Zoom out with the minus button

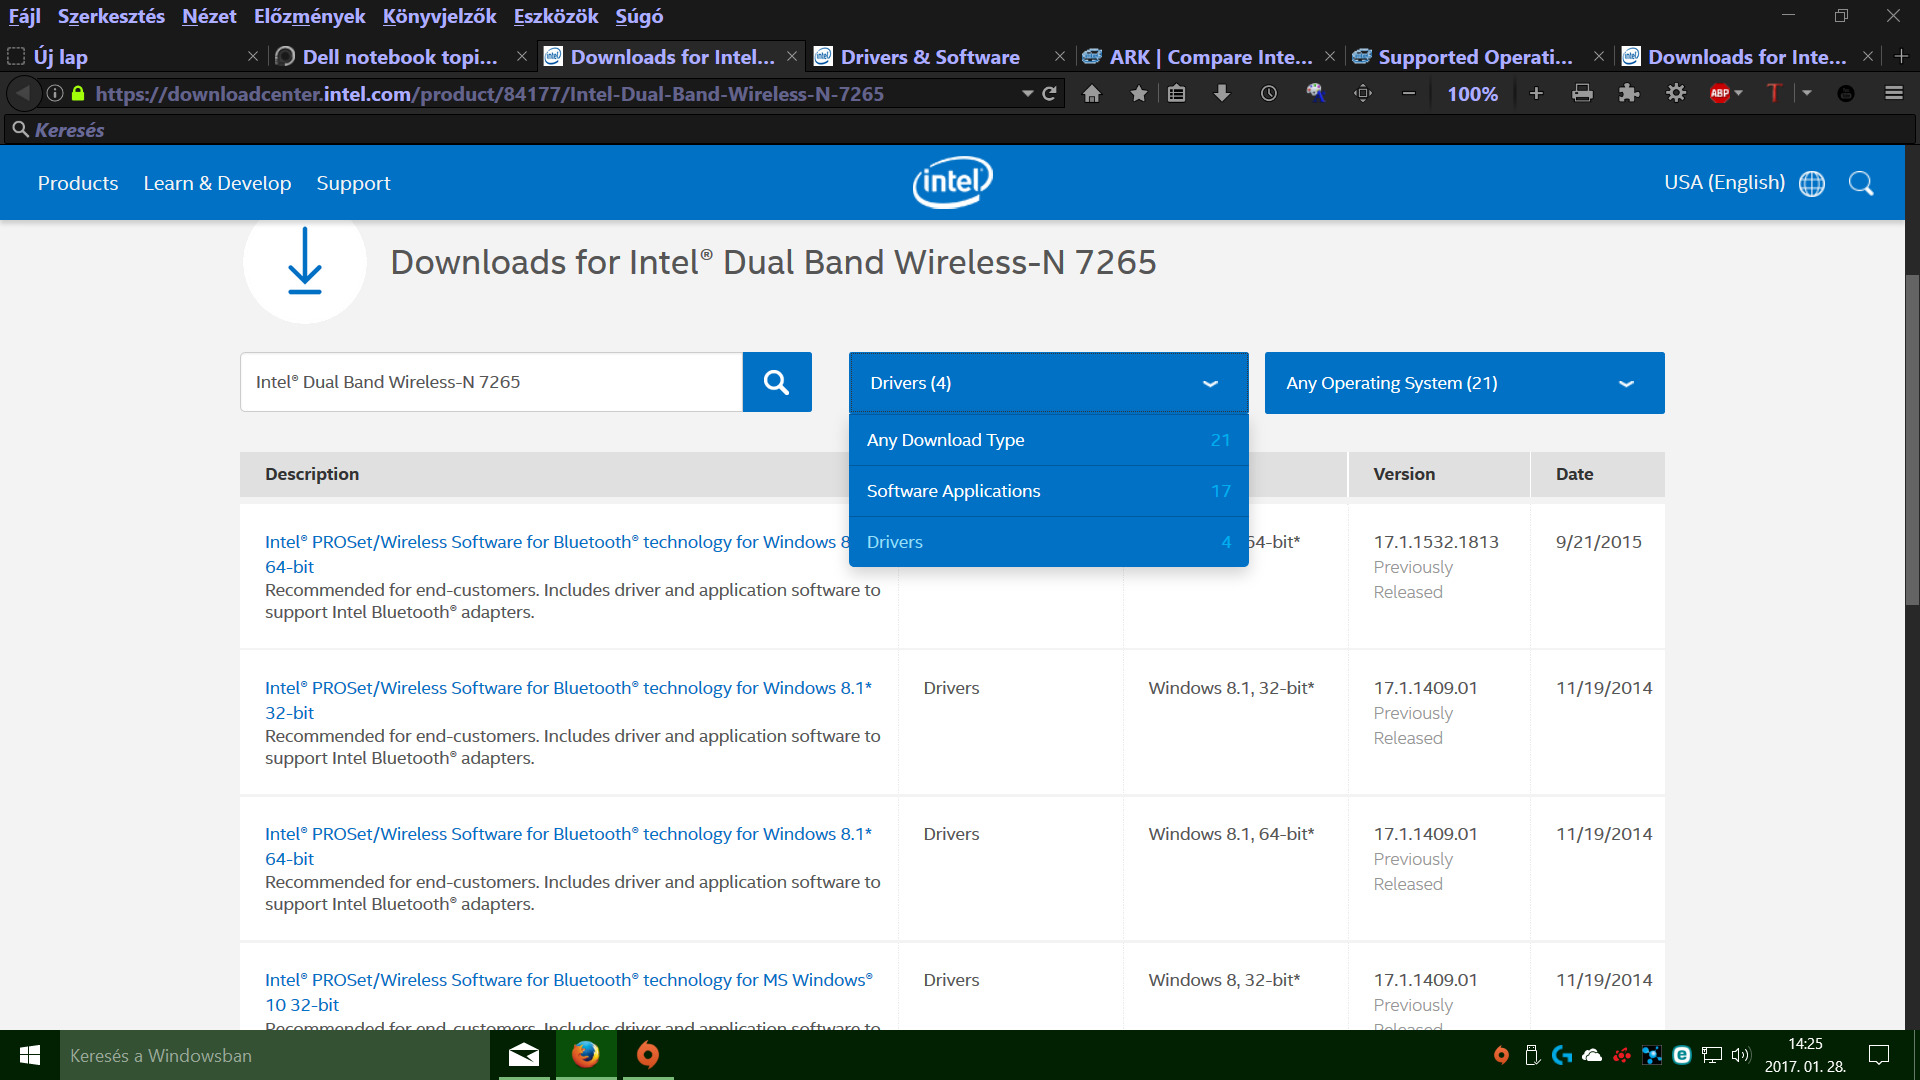(1408, 94)
